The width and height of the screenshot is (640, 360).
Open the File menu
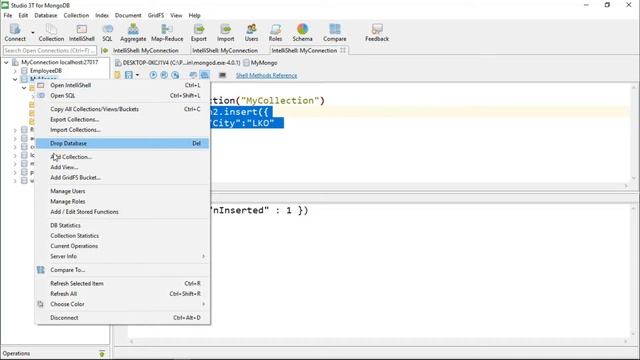pos(8,16)
